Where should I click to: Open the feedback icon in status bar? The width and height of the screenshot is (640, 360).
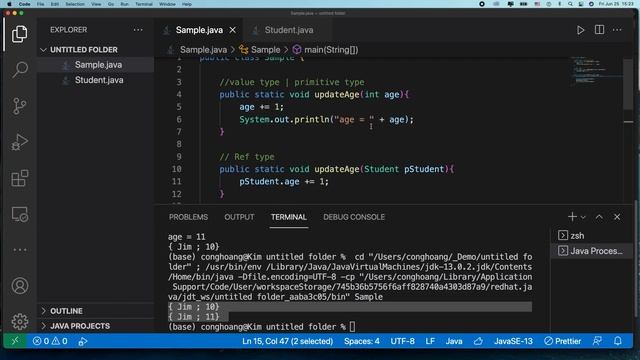pos(597,341)
